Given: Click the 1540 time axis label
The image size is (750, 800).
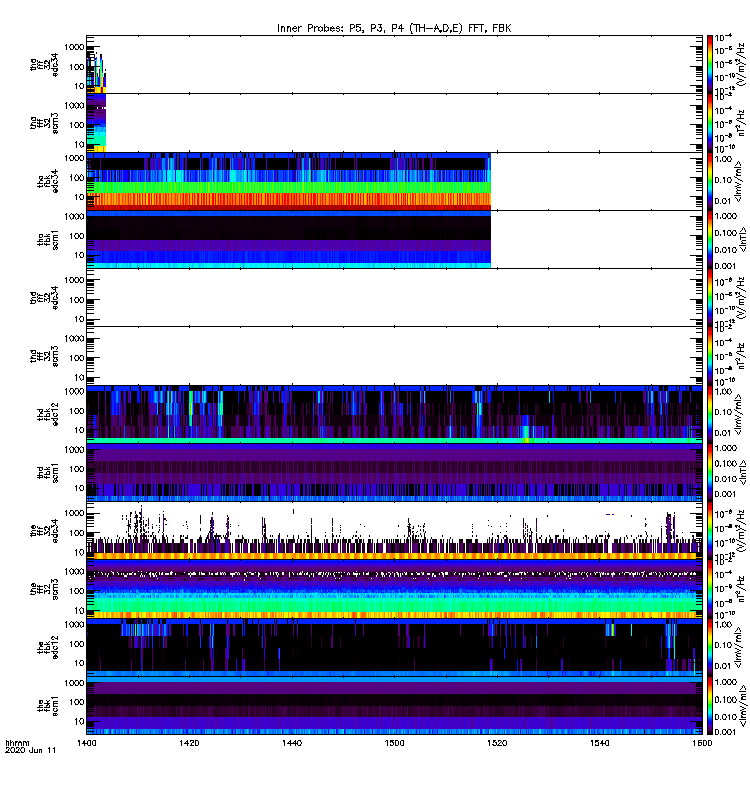Looking at the screenshot, I should point(599,743).
